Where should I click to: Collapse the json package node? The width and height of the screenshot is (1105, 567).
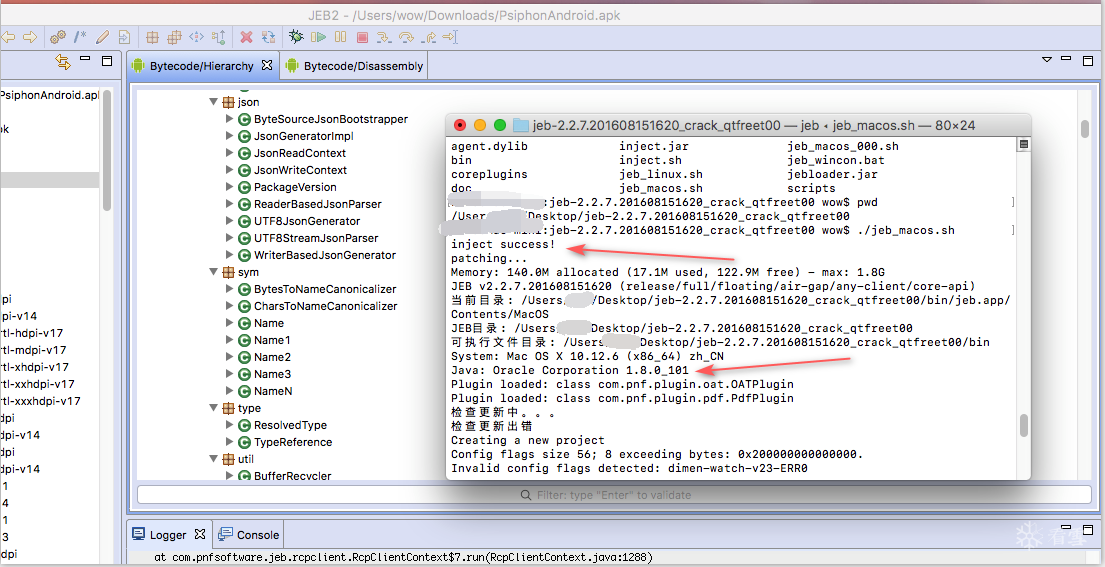[214, 102]
